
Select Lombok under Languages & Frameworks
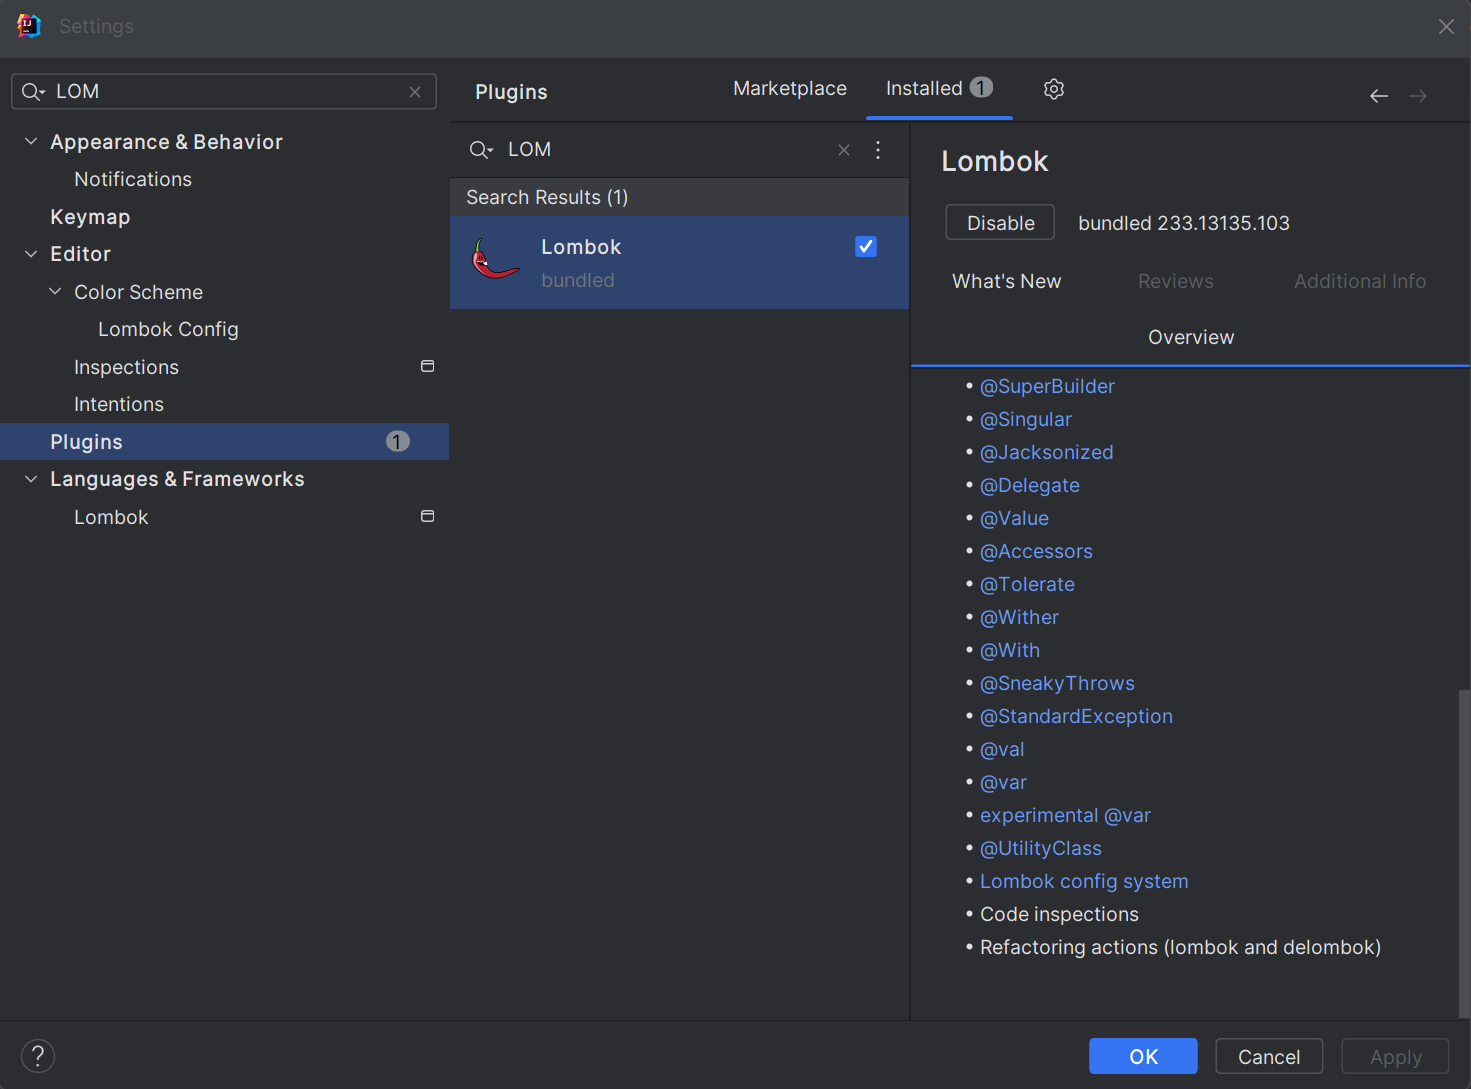(111, 517)
